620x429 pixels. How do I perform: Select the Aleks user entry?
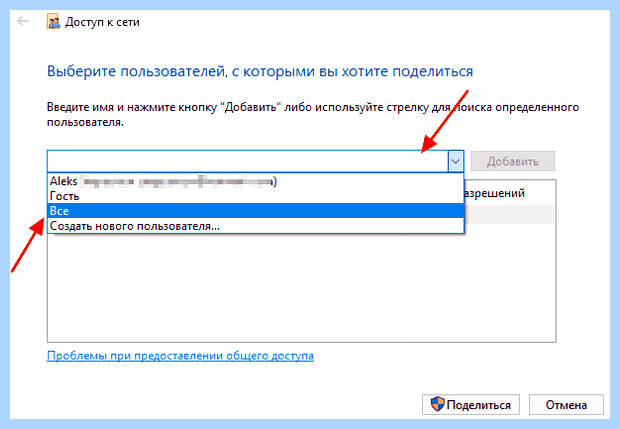tap(255, 181)
